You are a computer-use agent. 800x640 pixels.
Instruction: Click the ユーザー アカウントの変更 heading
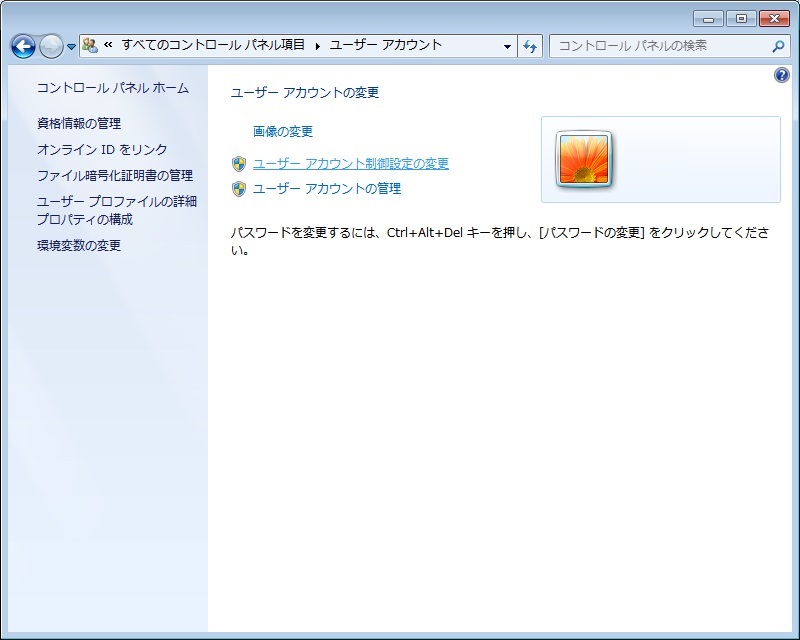(x=305, y=92)
